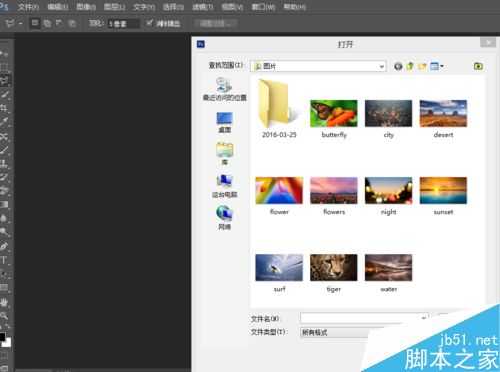Expand the look-in folder dropdown
This screenshot has height=372, width=500.
(x=381, y=66)
